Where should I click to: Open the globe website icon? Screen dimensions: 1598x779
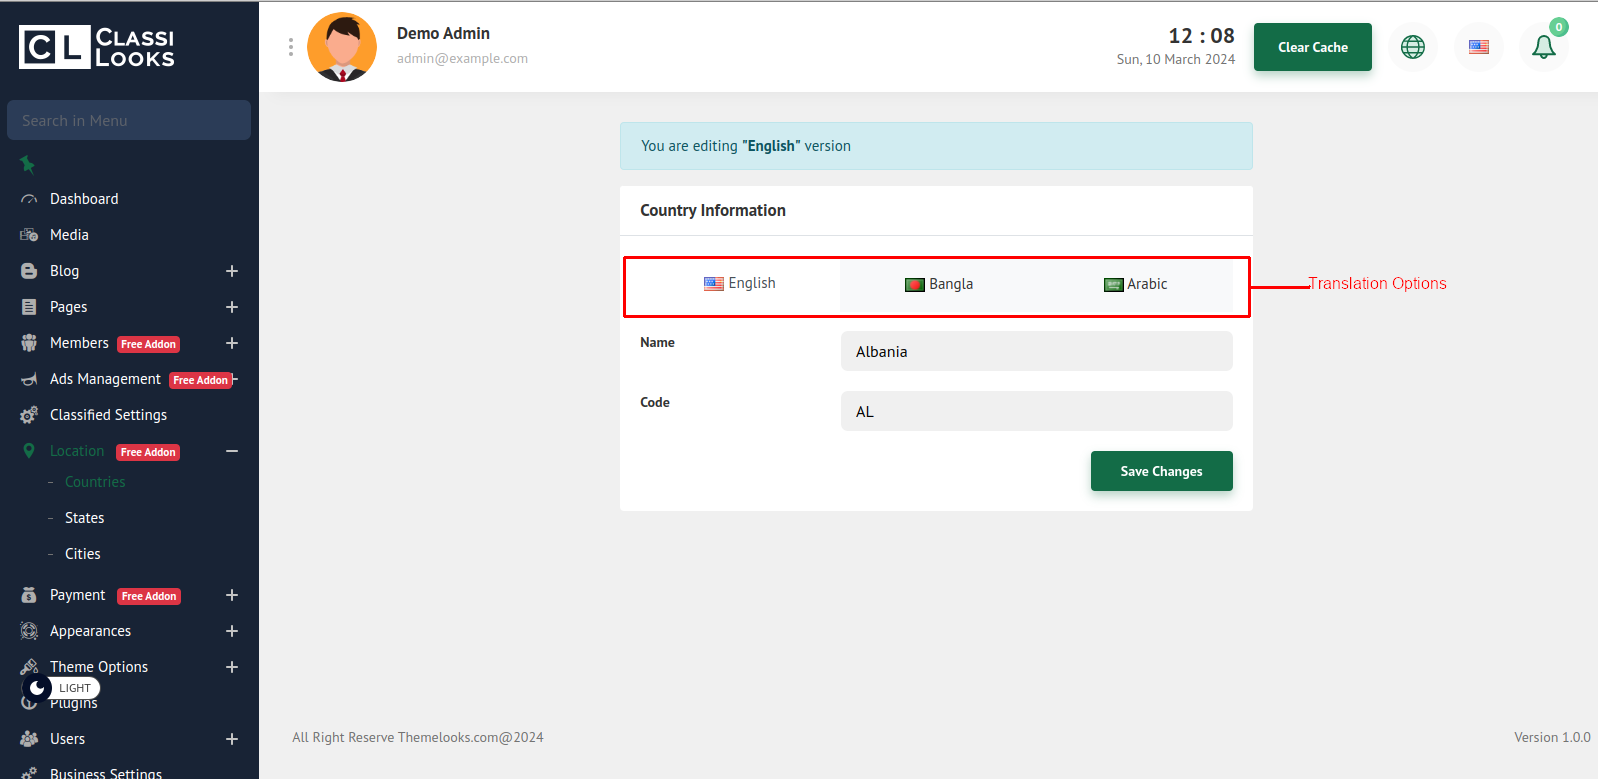pos(1412,47)
